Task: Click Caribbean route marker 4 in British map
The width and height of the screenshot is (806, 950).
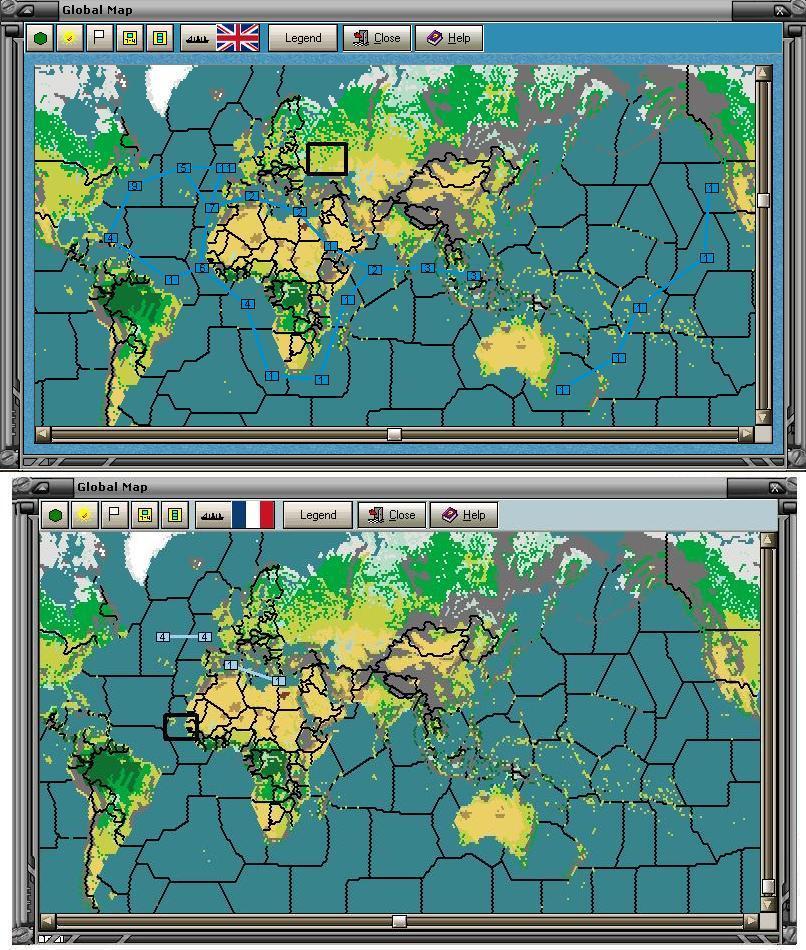Action: click(x=110, y=238)
